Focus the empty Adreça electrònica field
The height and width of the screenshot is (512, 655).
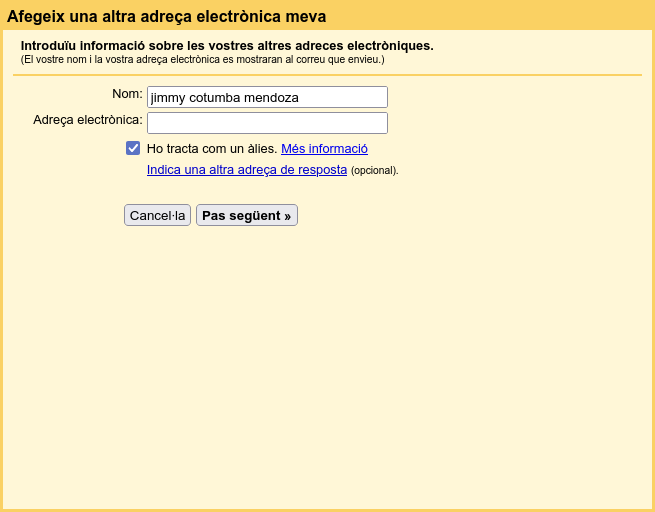coord(267,123)
